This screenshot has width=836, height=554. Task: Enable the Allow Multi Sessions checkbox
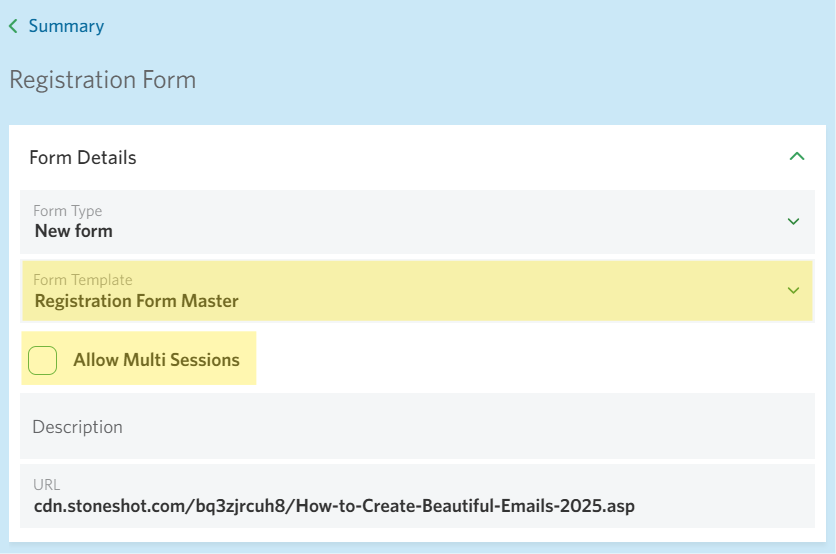(43, 360)
